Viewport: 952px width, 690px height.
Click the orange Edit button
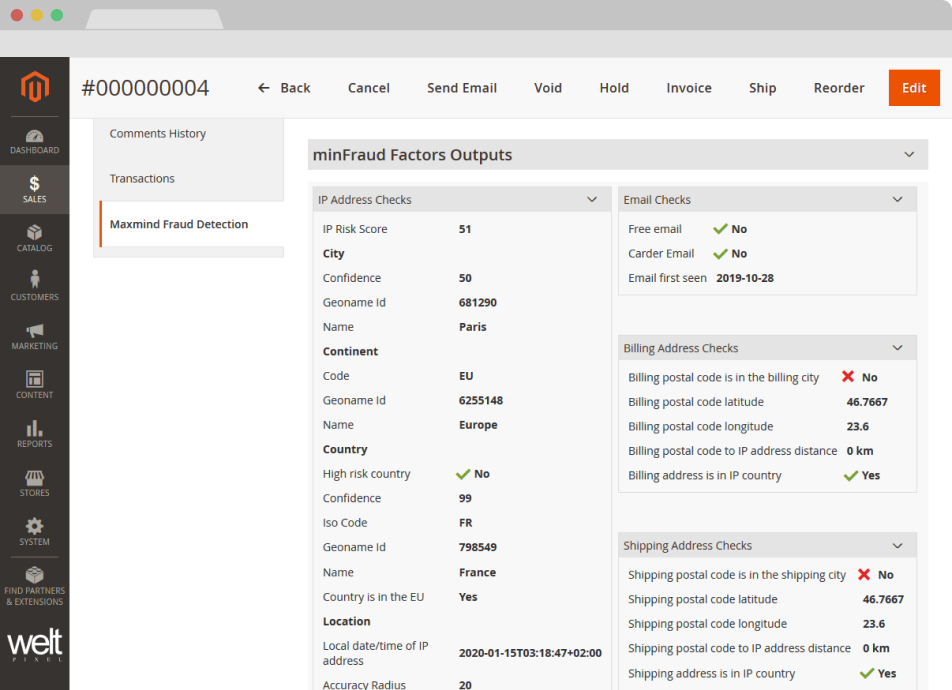coord(914,88)
